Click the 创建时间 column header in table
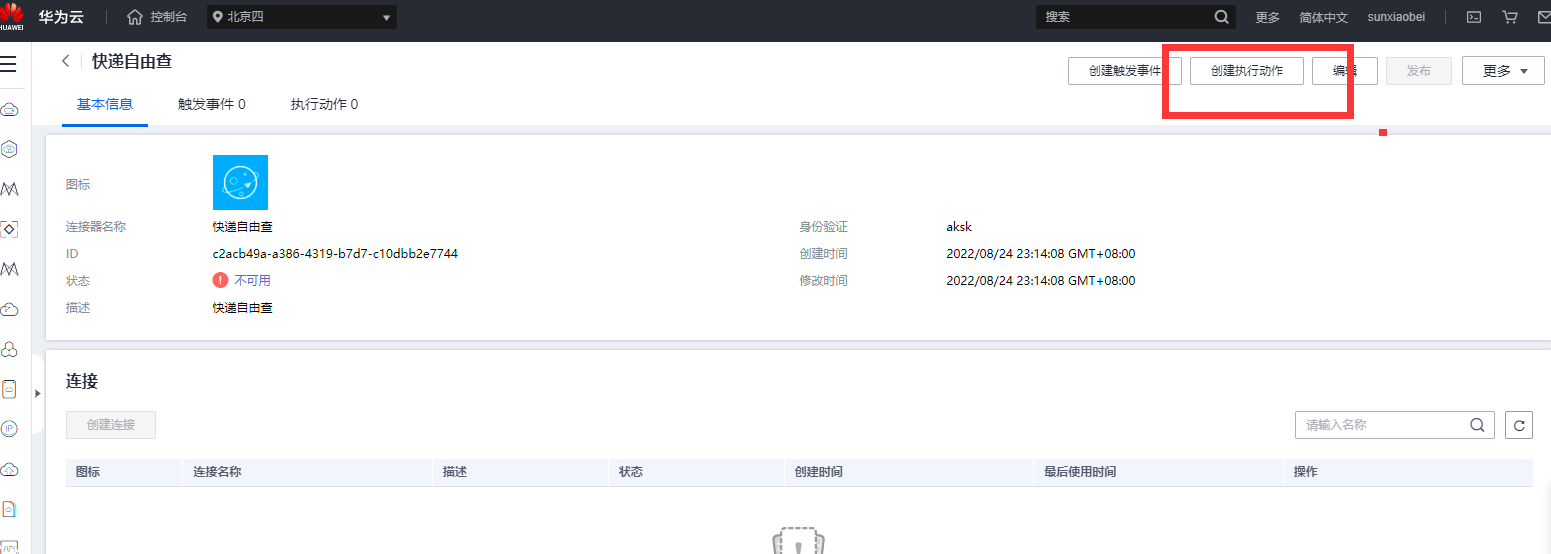Image resolution: width=1551 pixels, height=554 pixels. tap(819, 472)
